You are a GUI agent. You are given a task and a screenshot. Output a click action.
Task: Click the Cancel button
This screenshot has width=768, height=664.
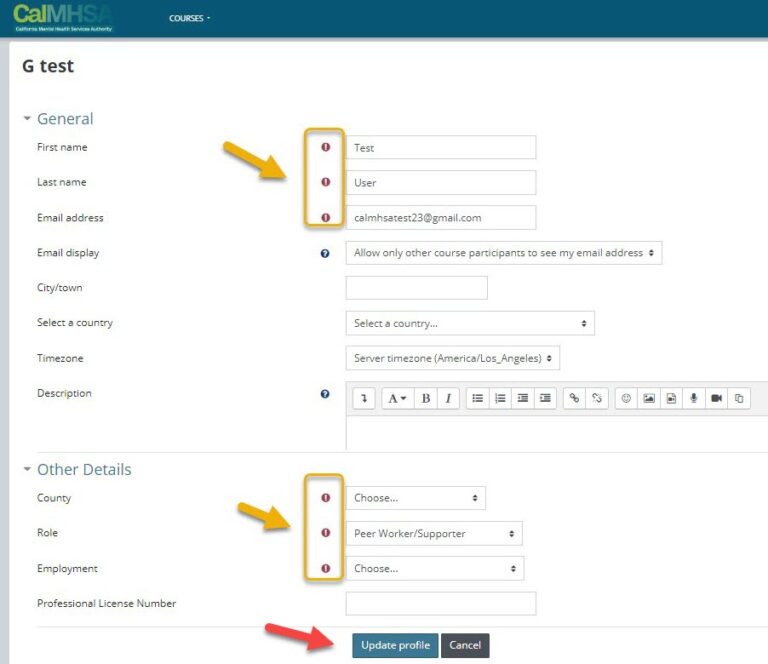coord(465,645)
